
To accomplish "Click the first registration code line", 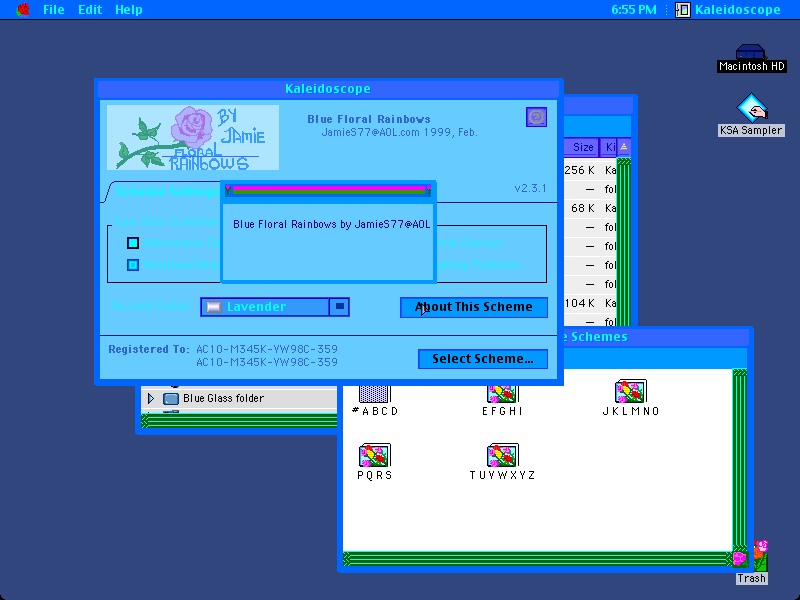I will pyautogui.click(x=267, y=349).
